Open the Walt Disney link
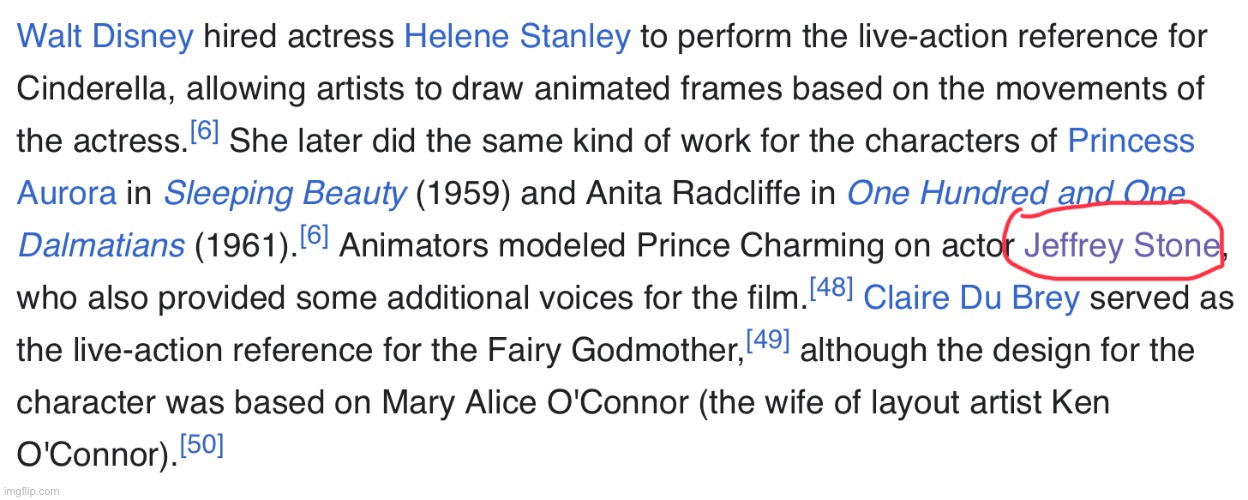 point(105,38)
